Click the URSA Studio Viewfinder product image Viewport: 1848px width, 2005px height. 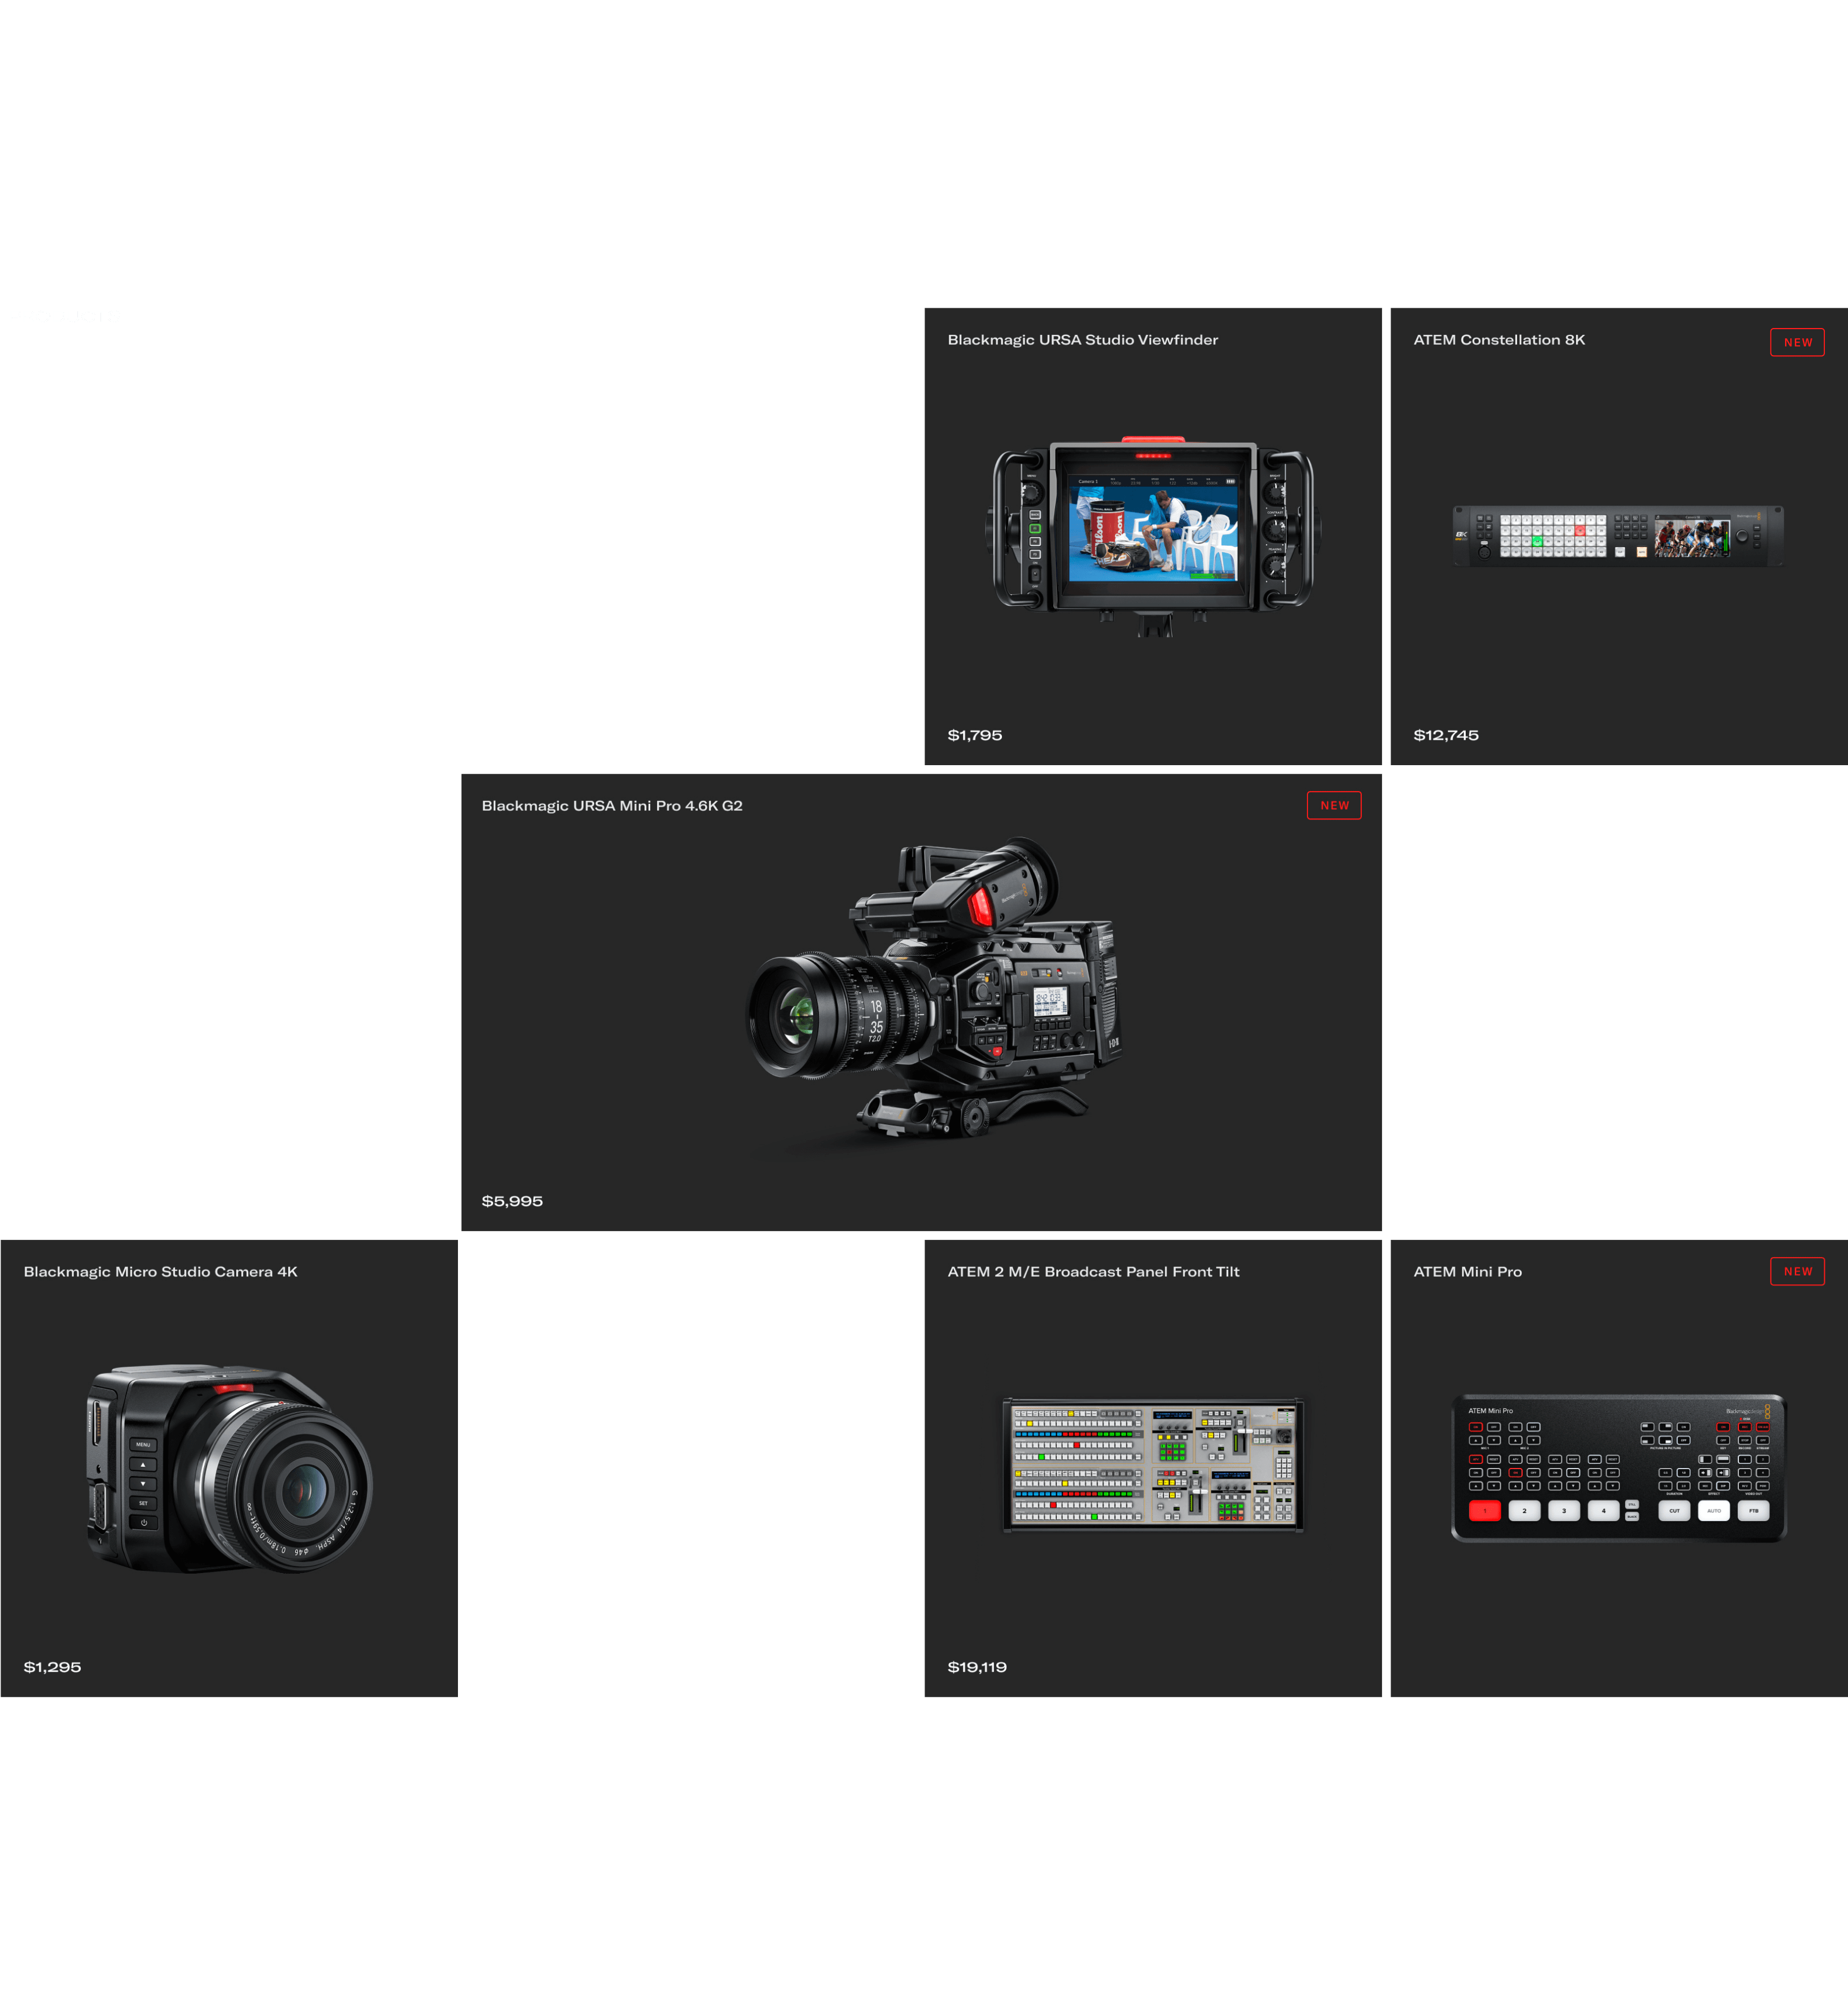click(x=1153, y=536)
